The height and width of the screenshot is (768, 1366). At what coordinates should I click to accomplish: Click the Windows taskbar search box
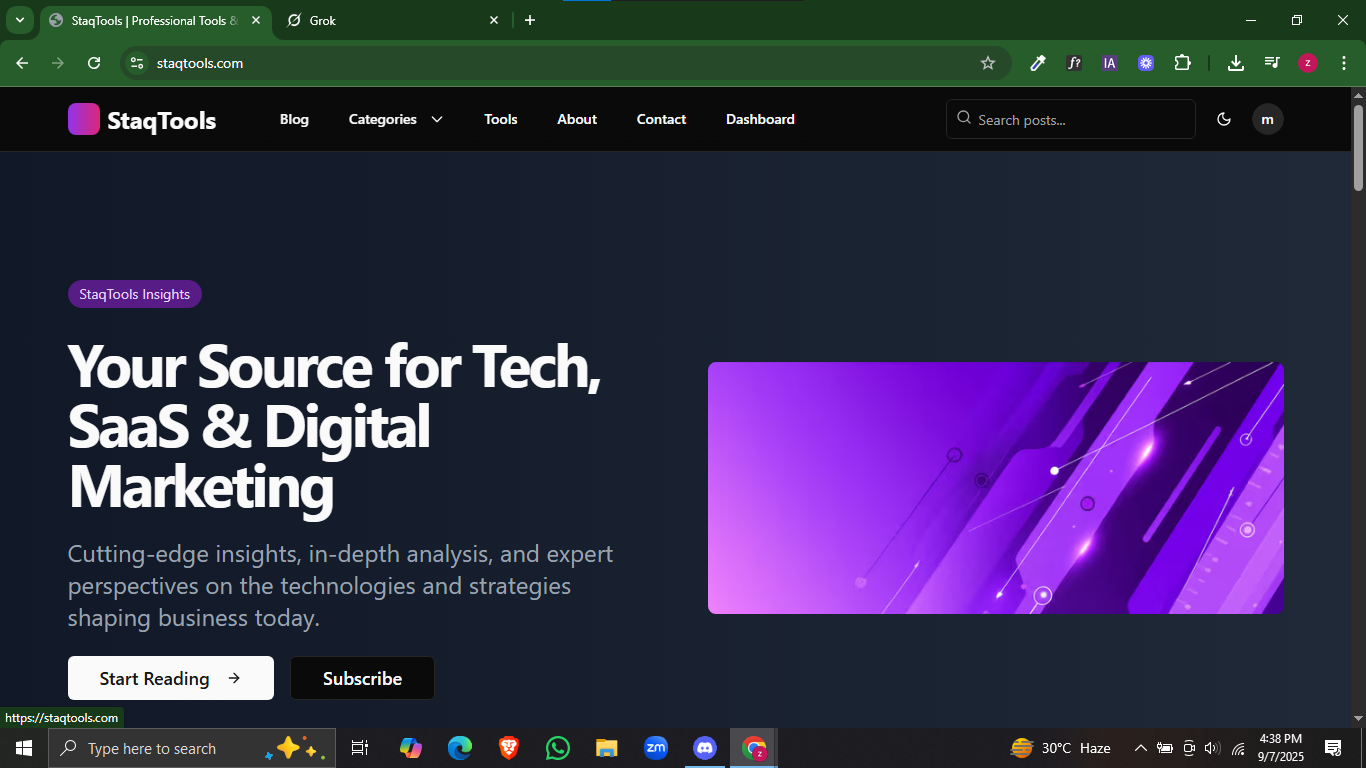(192, 748)
